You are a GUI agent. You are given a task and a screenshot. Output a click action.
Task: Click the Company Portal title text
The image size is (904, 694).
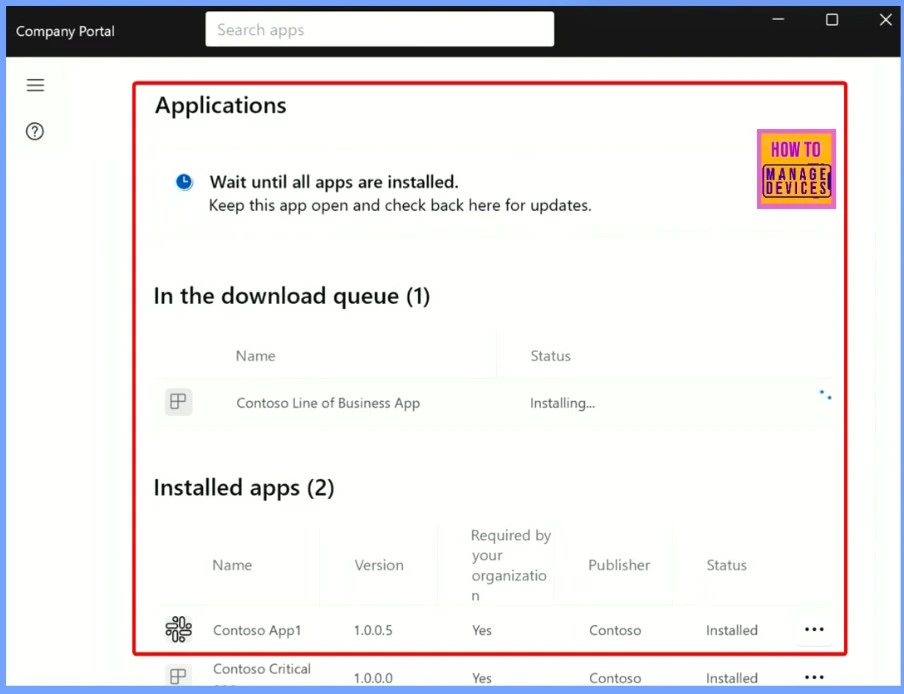coord(65,31)
